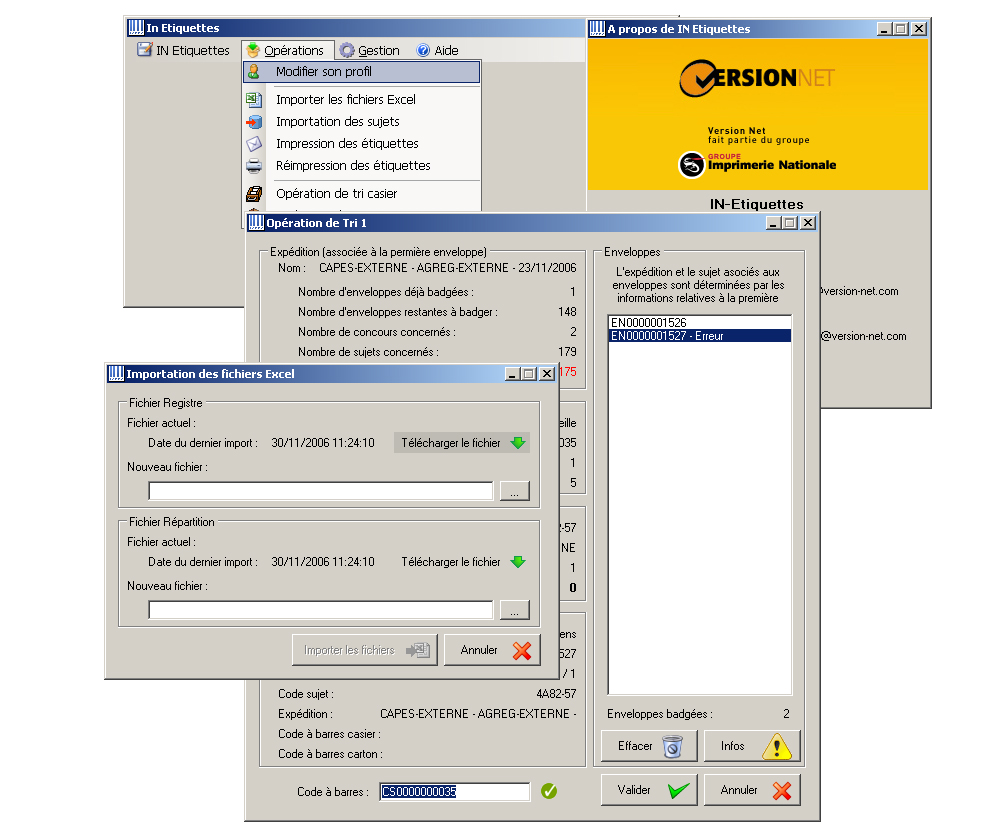The width and height of the screenshot is (1000, 830).
Task: Click the icon beside Opération de tri casier
Action: pyautogui.click(x=254, y=194)
